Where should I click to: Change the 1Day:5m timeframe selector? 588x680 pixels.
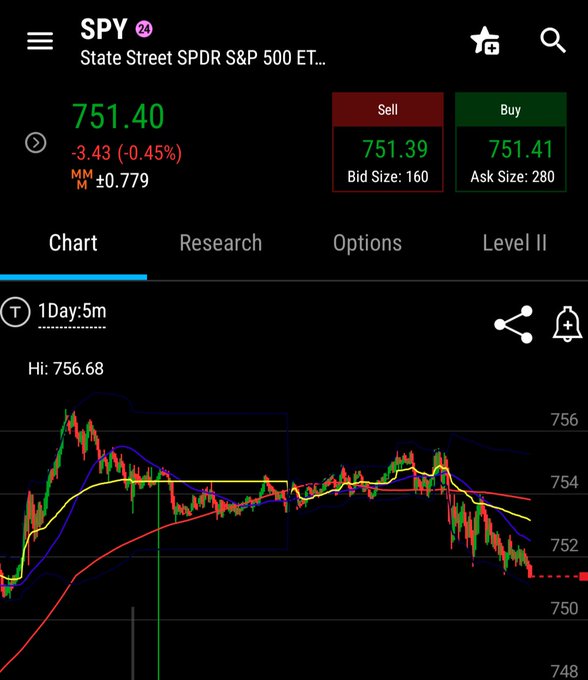click(x=72, y=311)
